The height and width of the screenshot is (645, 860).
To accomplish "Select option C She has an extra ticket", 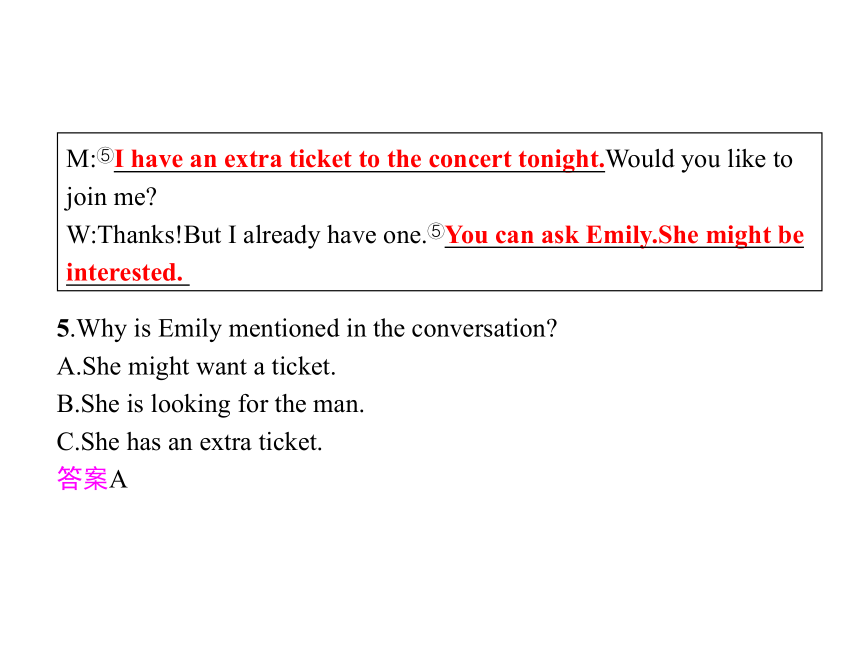I will click(x=190, y=442).
